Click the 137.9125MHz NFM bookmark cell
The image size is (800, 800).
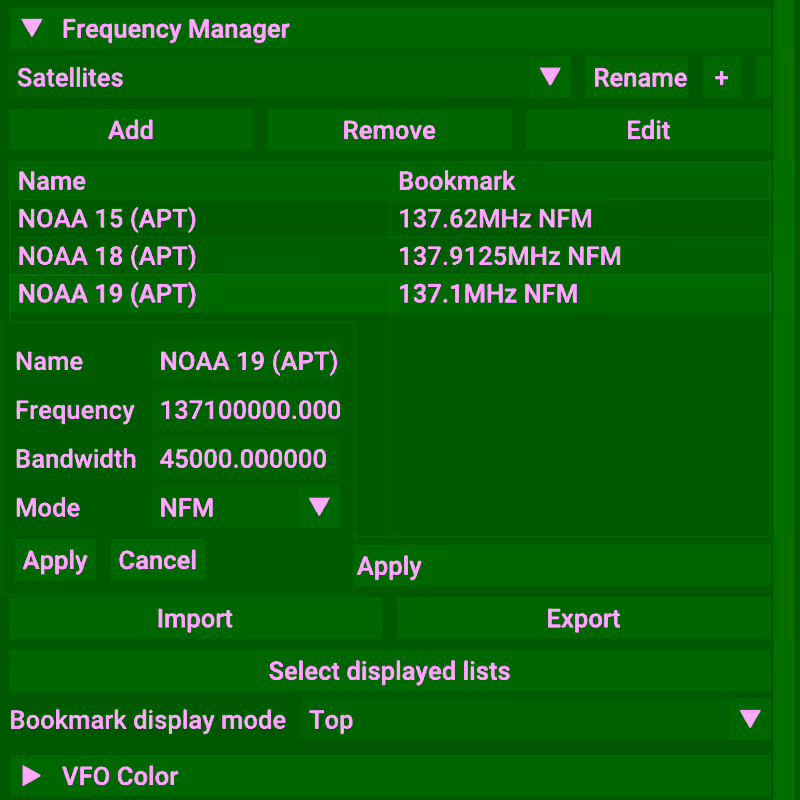pyautogui.click(x=581, y=256)
